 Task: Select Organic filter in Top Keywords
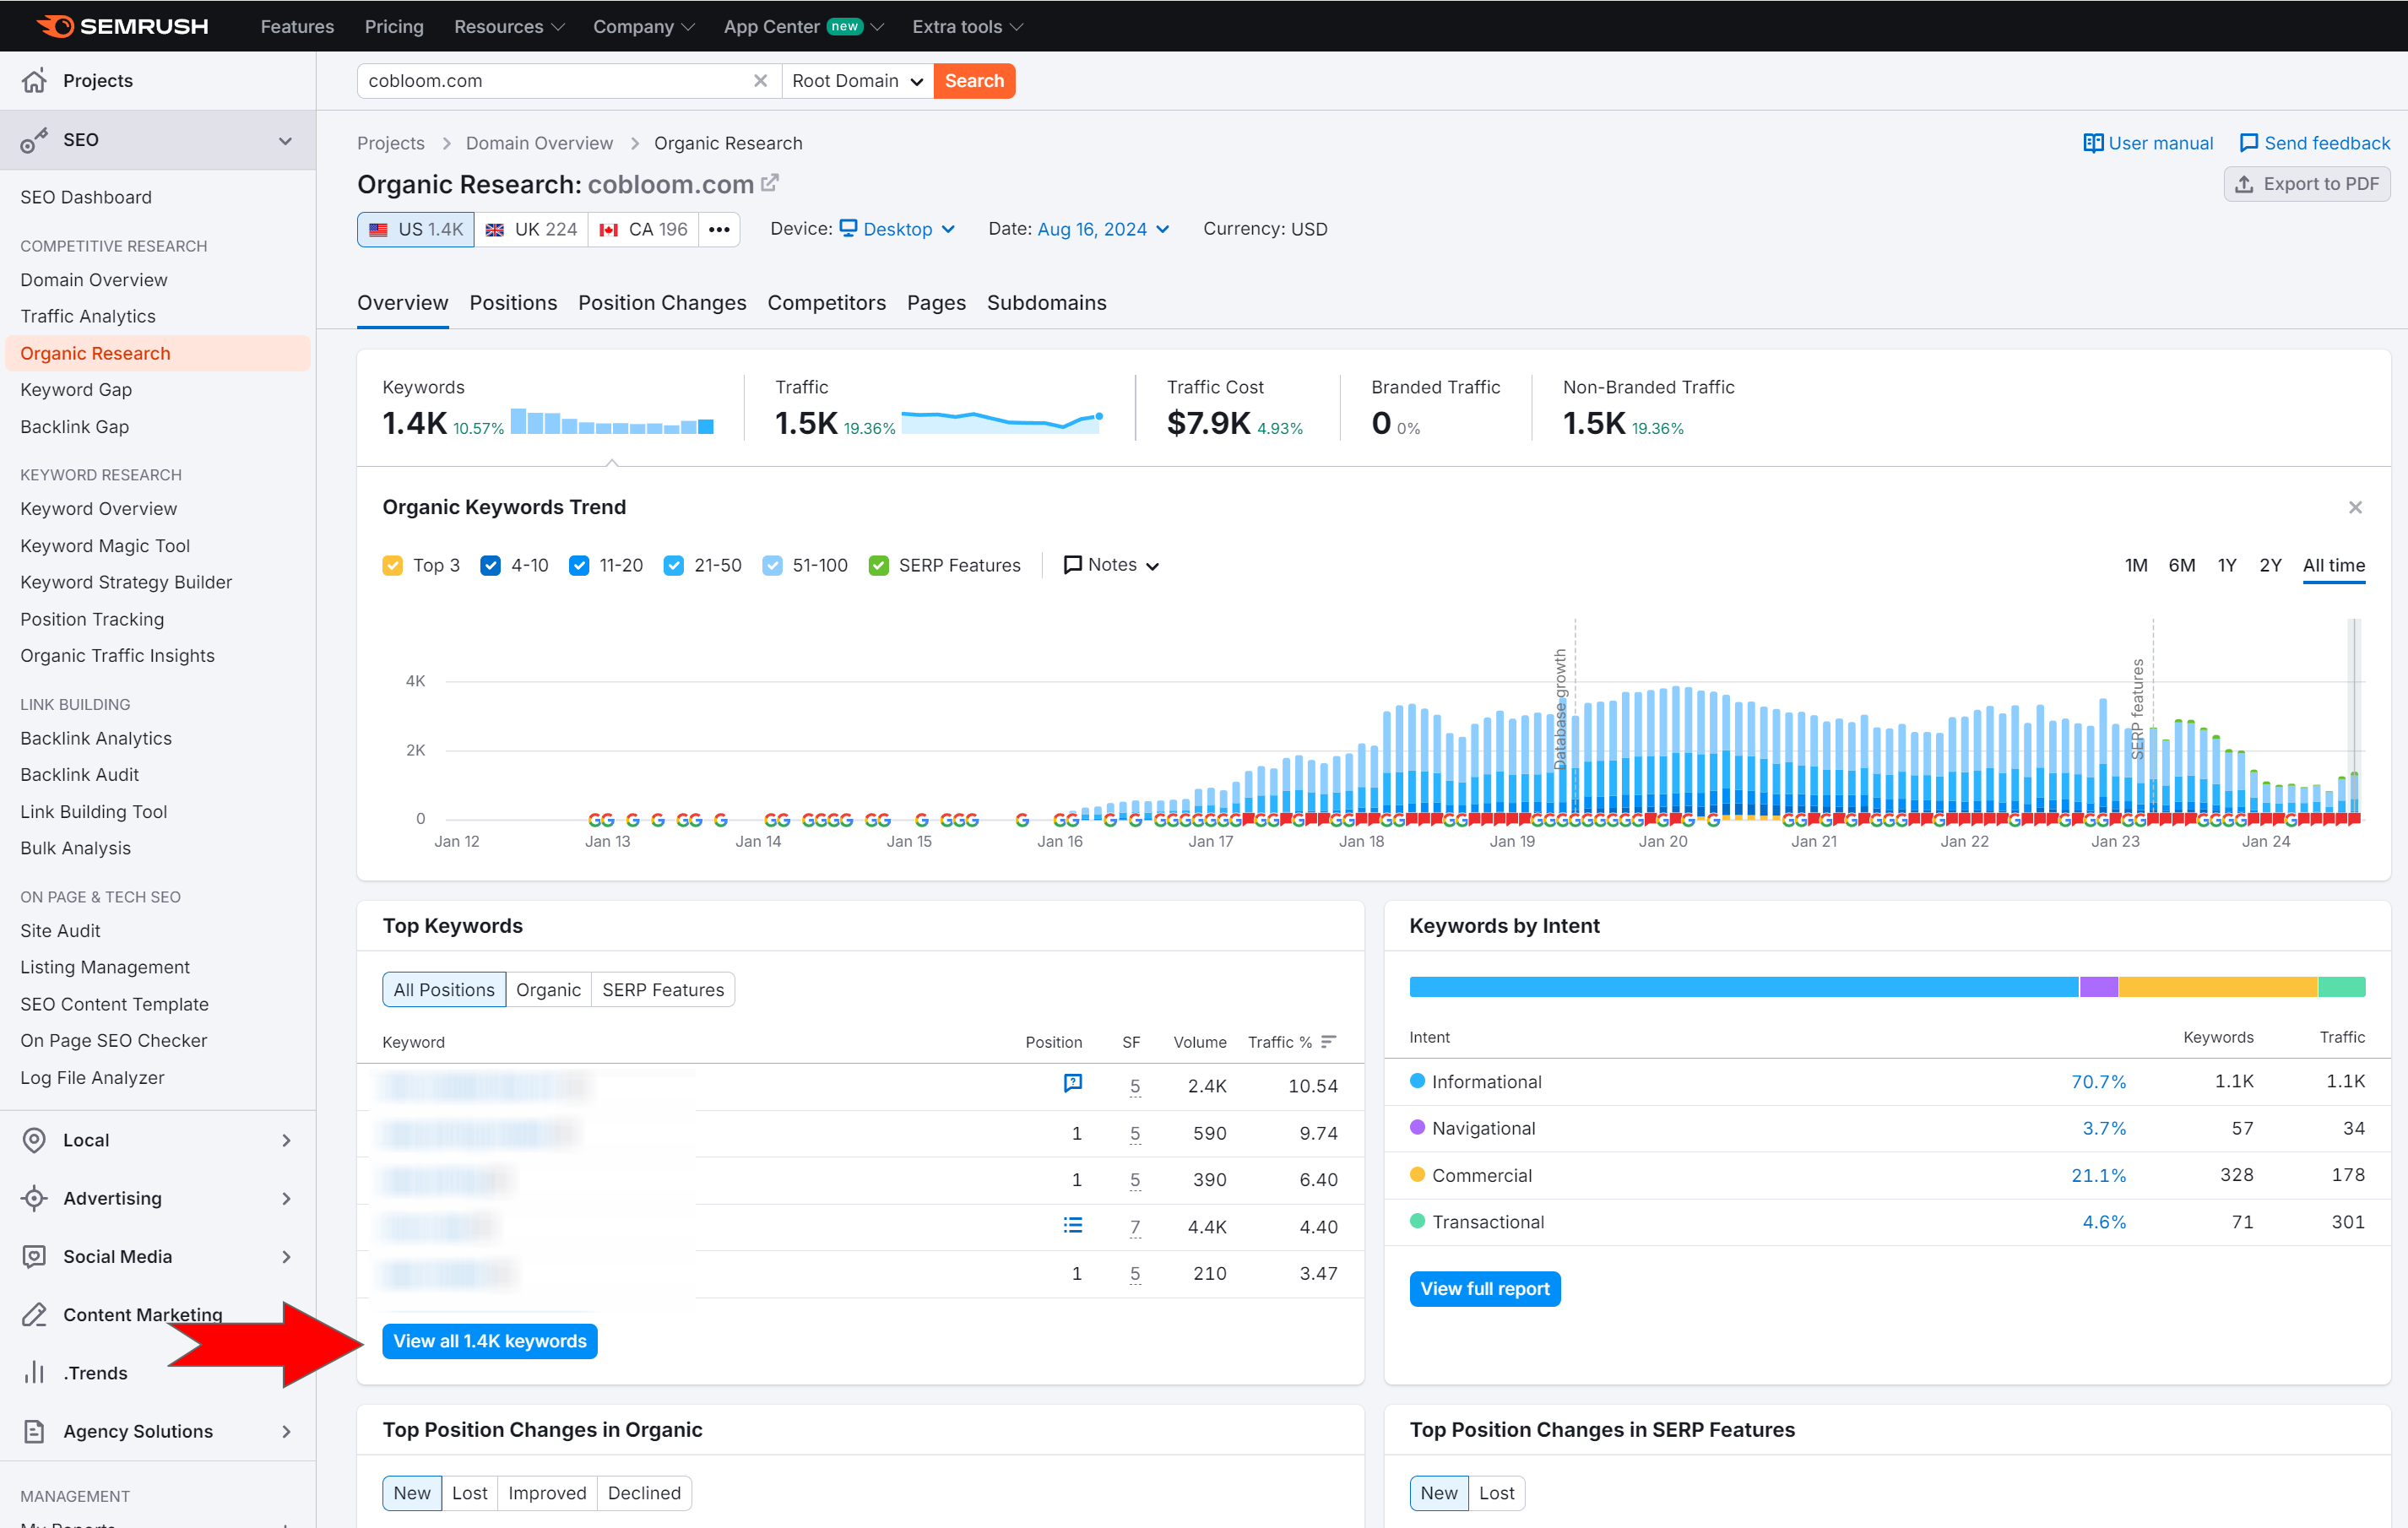pyautogui.click(x=548, y=990)
